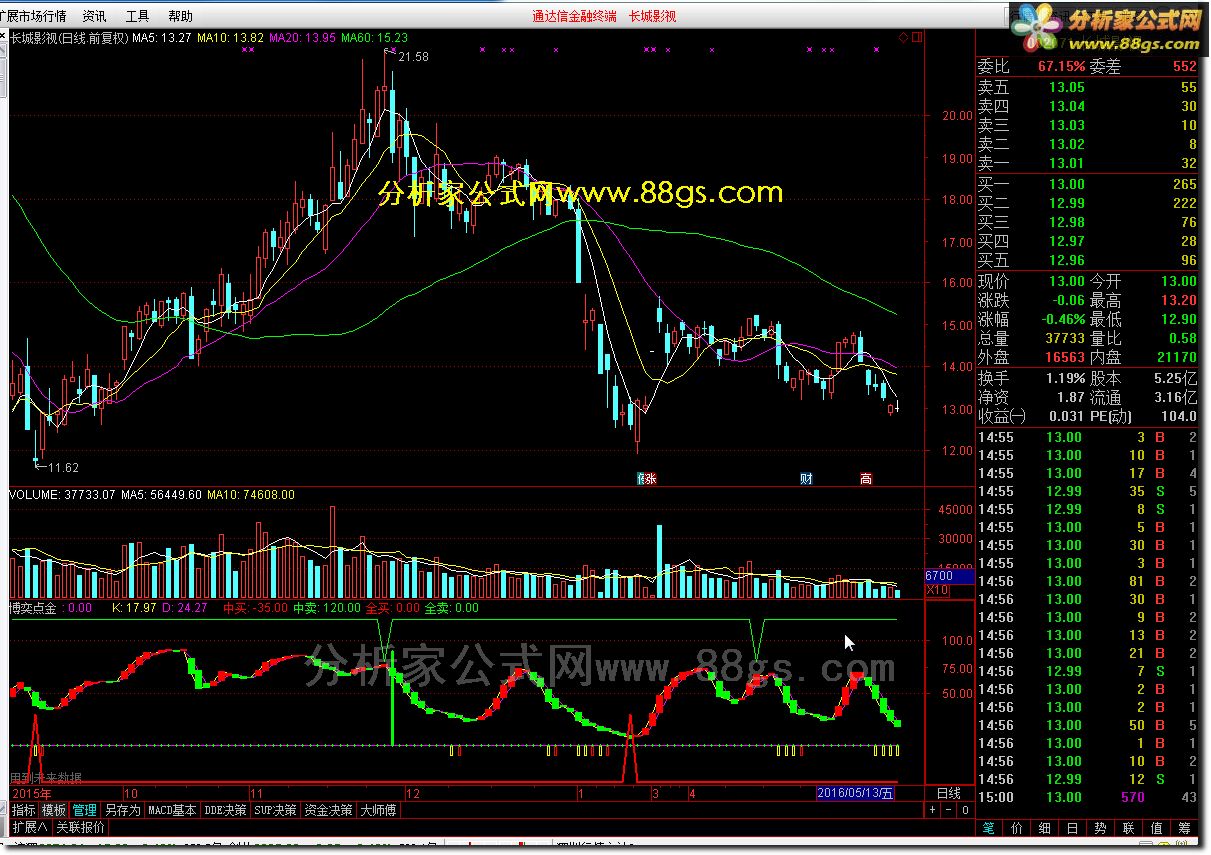The image size is (1211, 855).
Task: Click the 日线 period selector
Action: coord(948,793)
